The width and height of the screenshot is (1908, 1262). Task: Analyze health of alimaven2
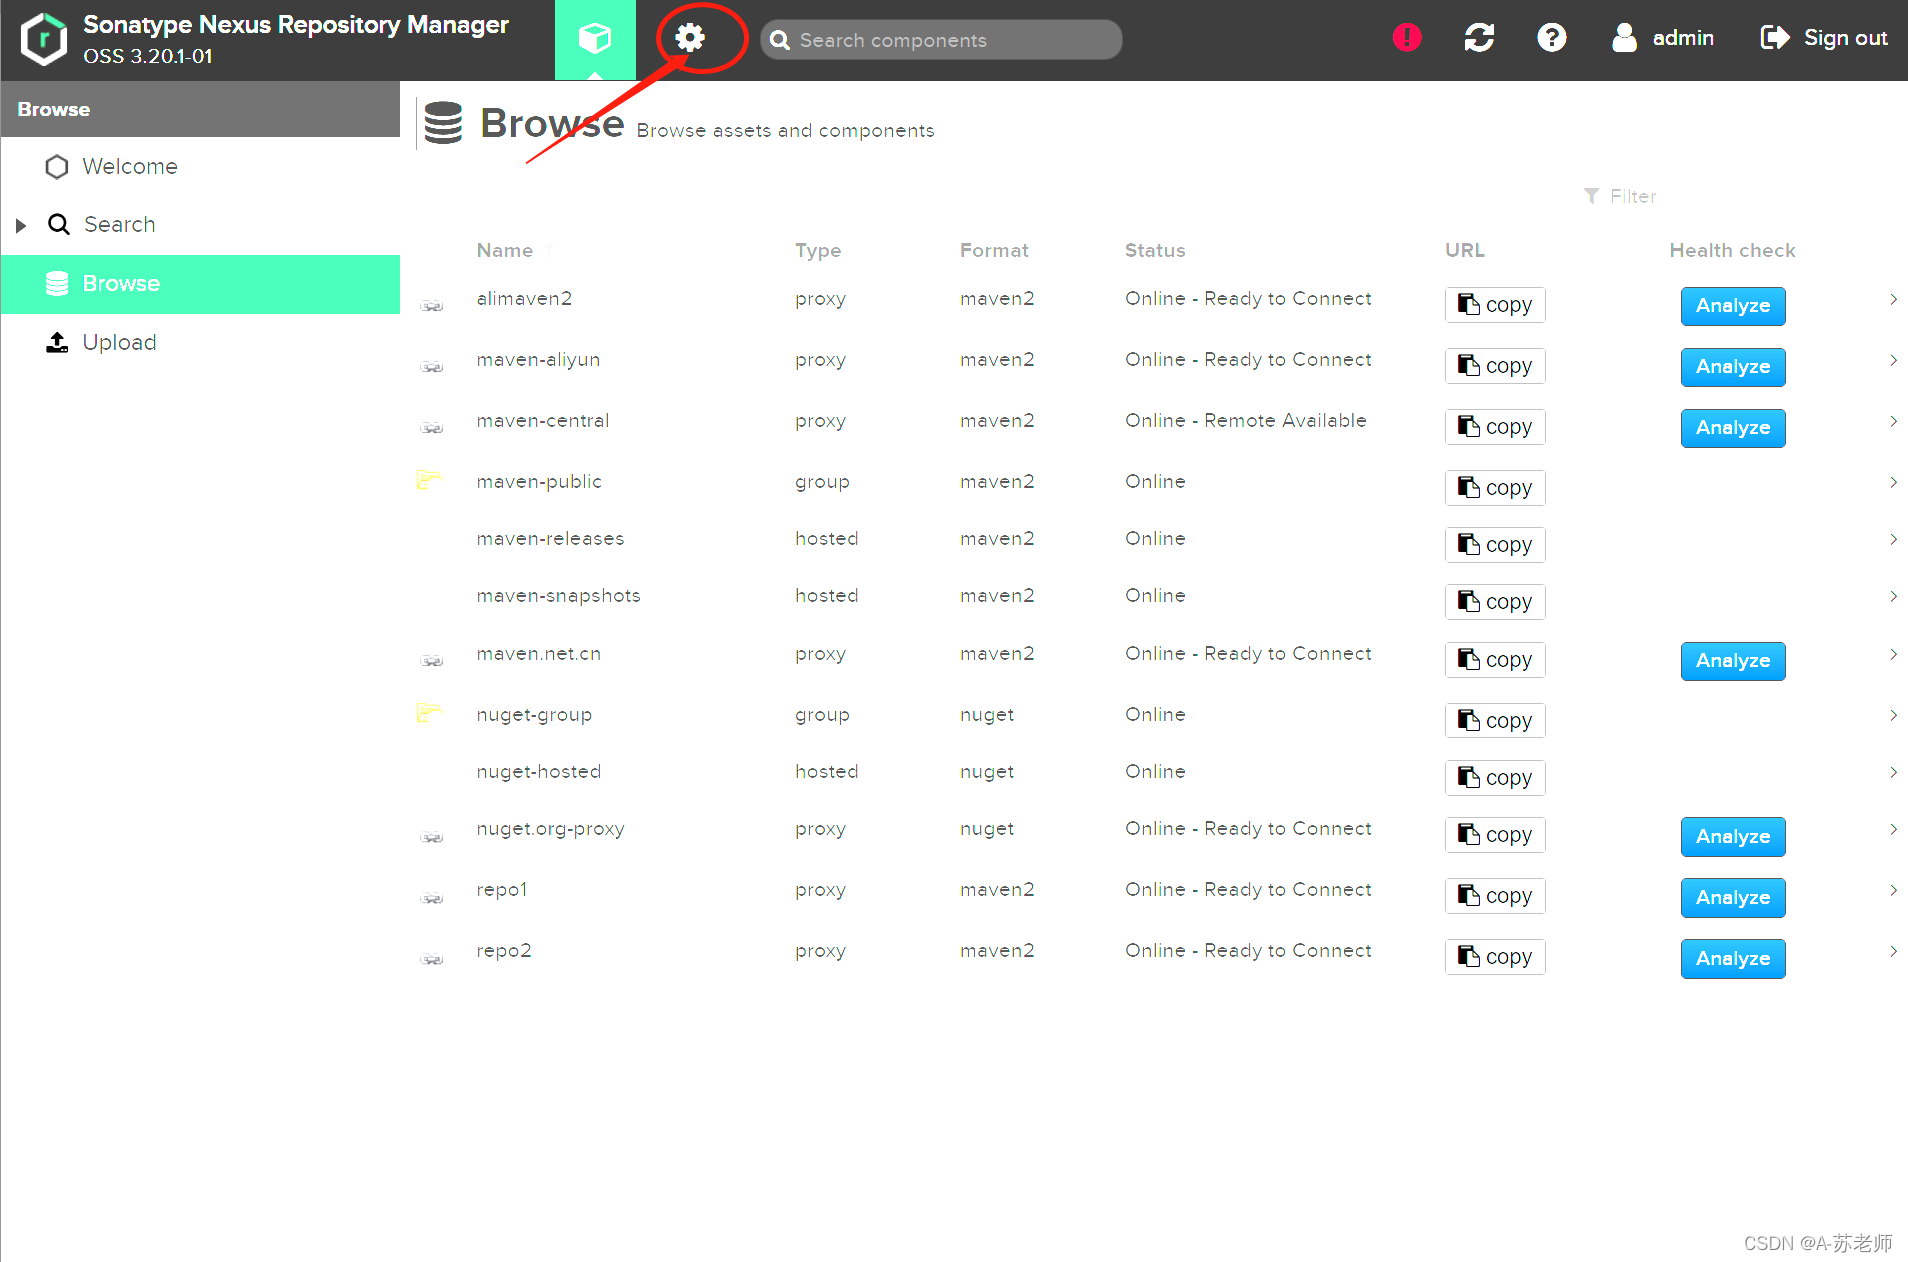tap(1733, 306)
